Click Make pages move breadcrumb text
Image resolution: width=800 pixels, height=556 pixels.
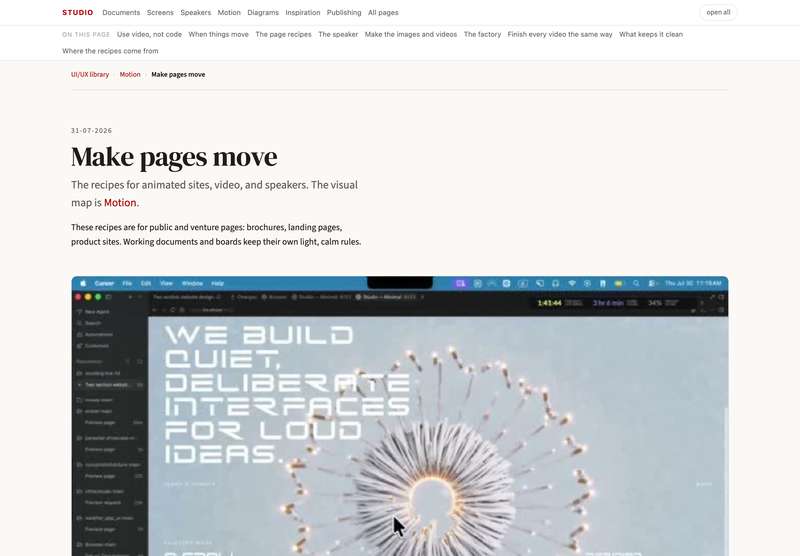point(178,74)
